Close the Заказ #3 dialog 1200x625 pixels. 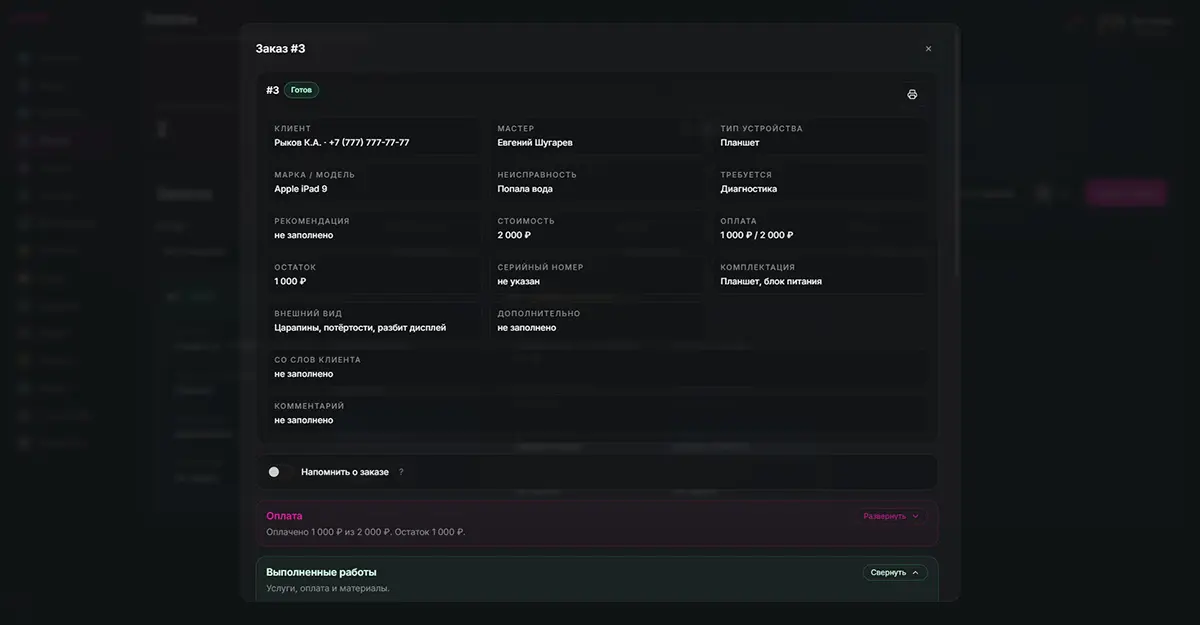pos(928,48)
